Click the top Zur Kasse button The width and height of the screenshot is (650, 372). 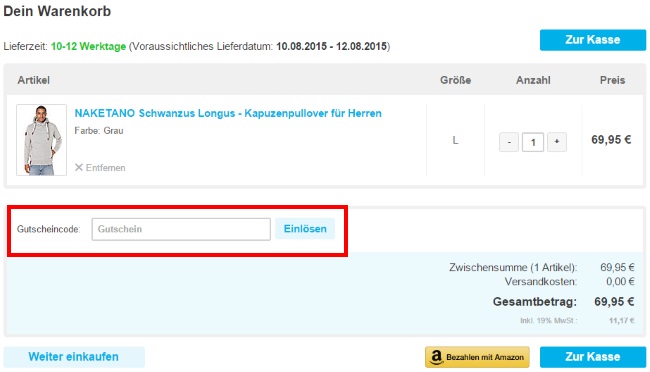tap(593, 40)
